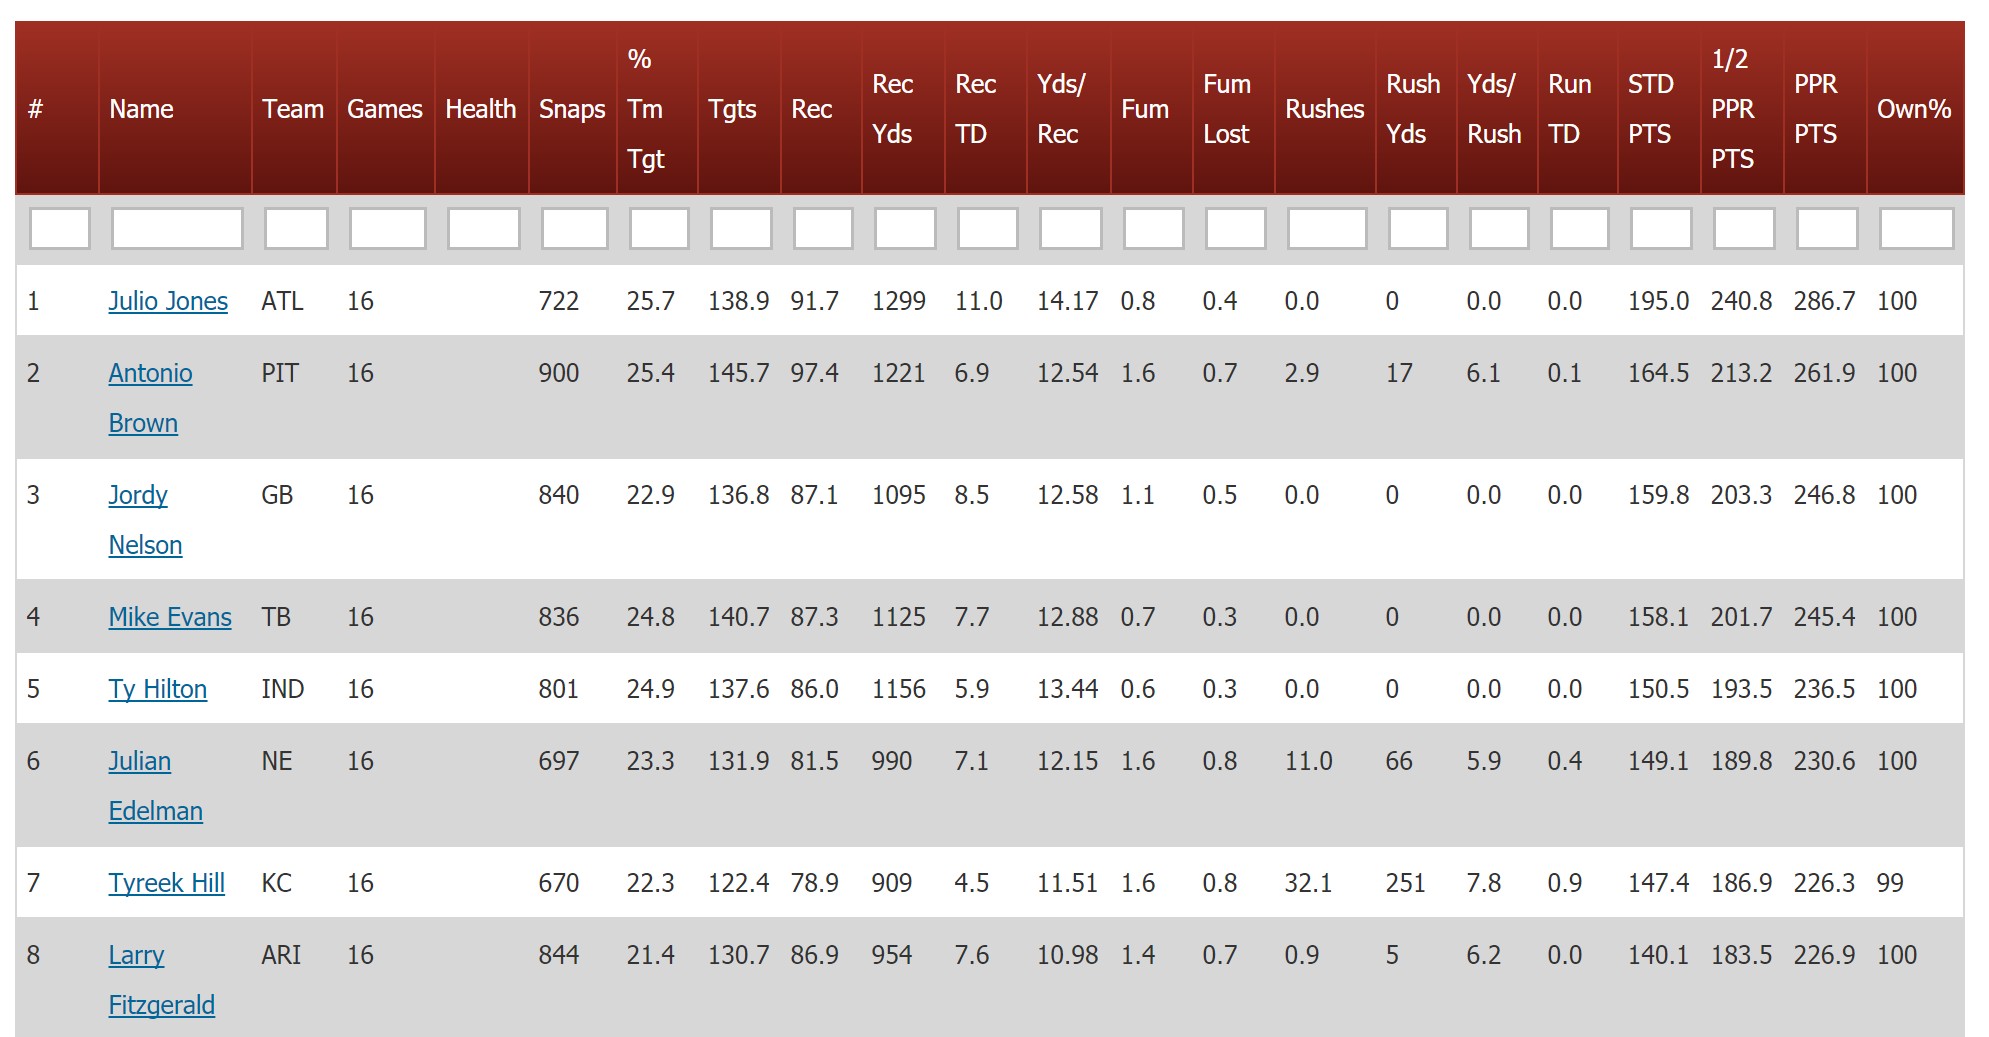Viewport: 1989px width, 1037px height.
Task: Sort by PPR PTS column header
Action: 1815,109
